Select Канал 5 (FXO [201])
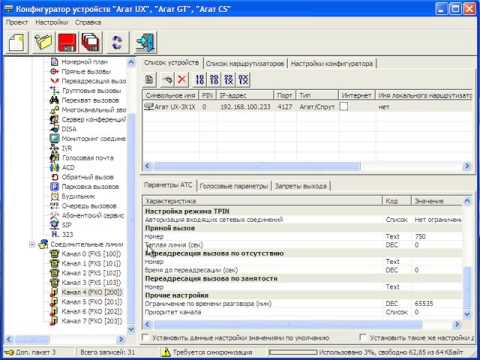The width and height of the screenshot is (480, 360). point(92,302)
